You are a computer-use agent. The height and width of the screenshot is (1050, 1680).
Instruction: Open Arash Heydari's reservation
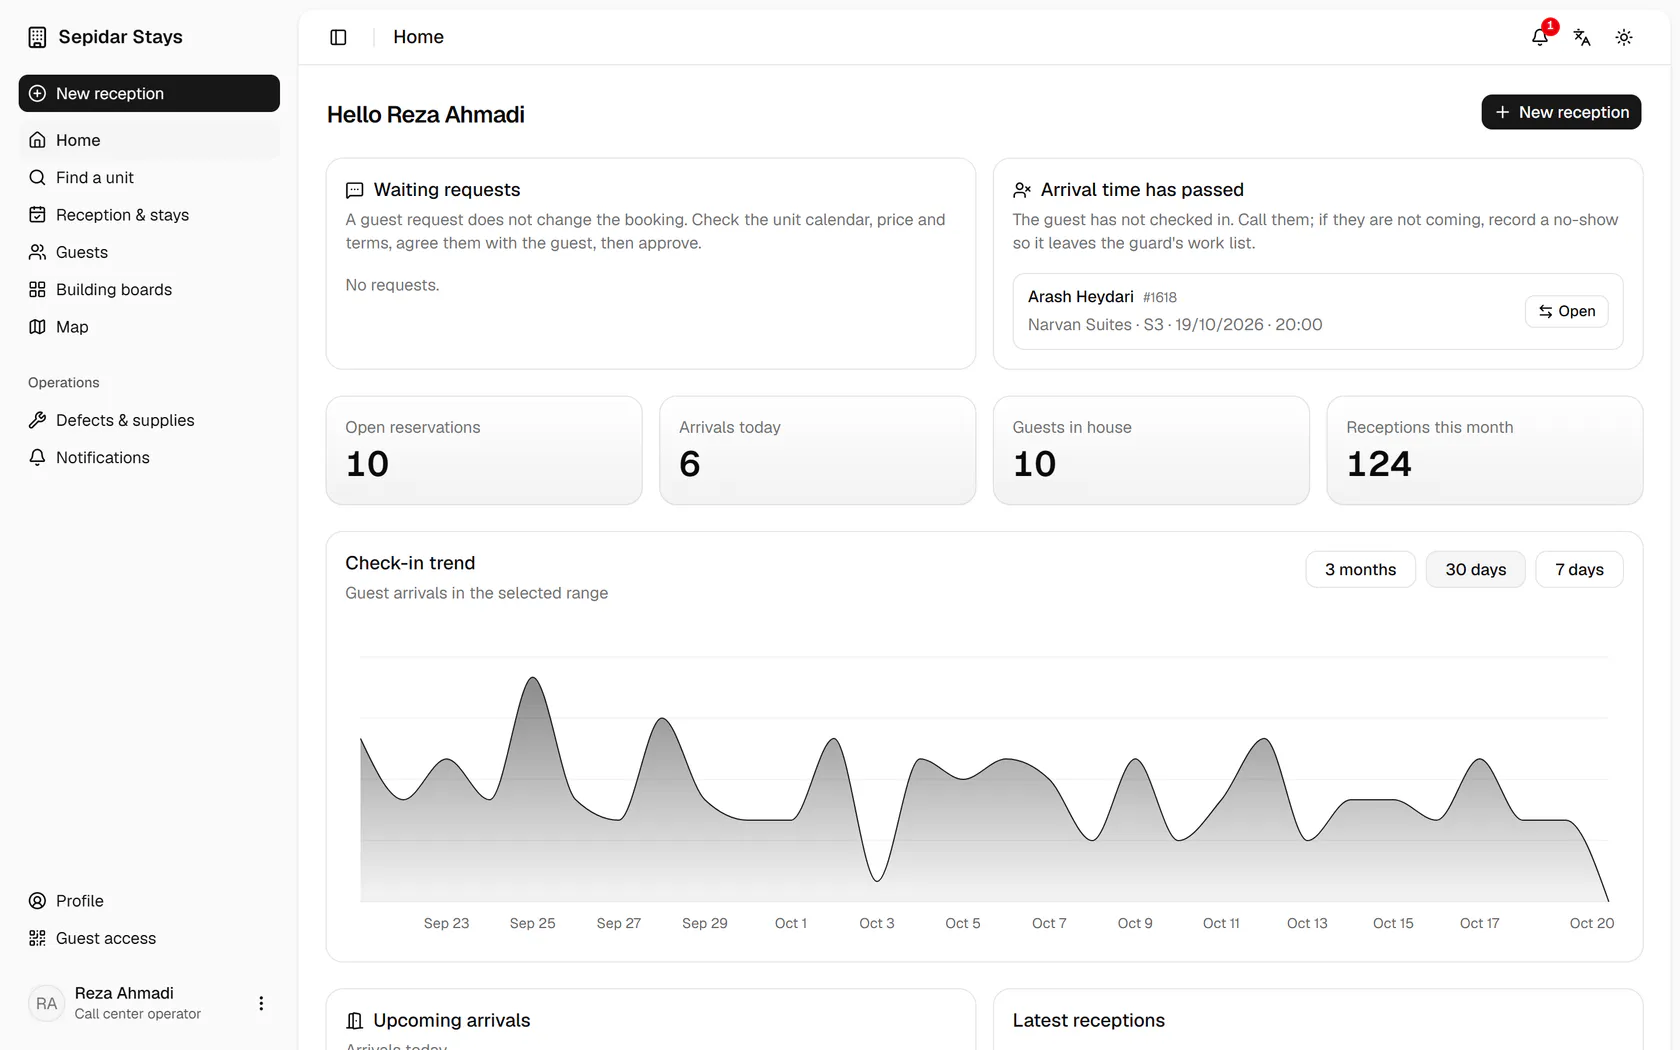[1566, 311]
